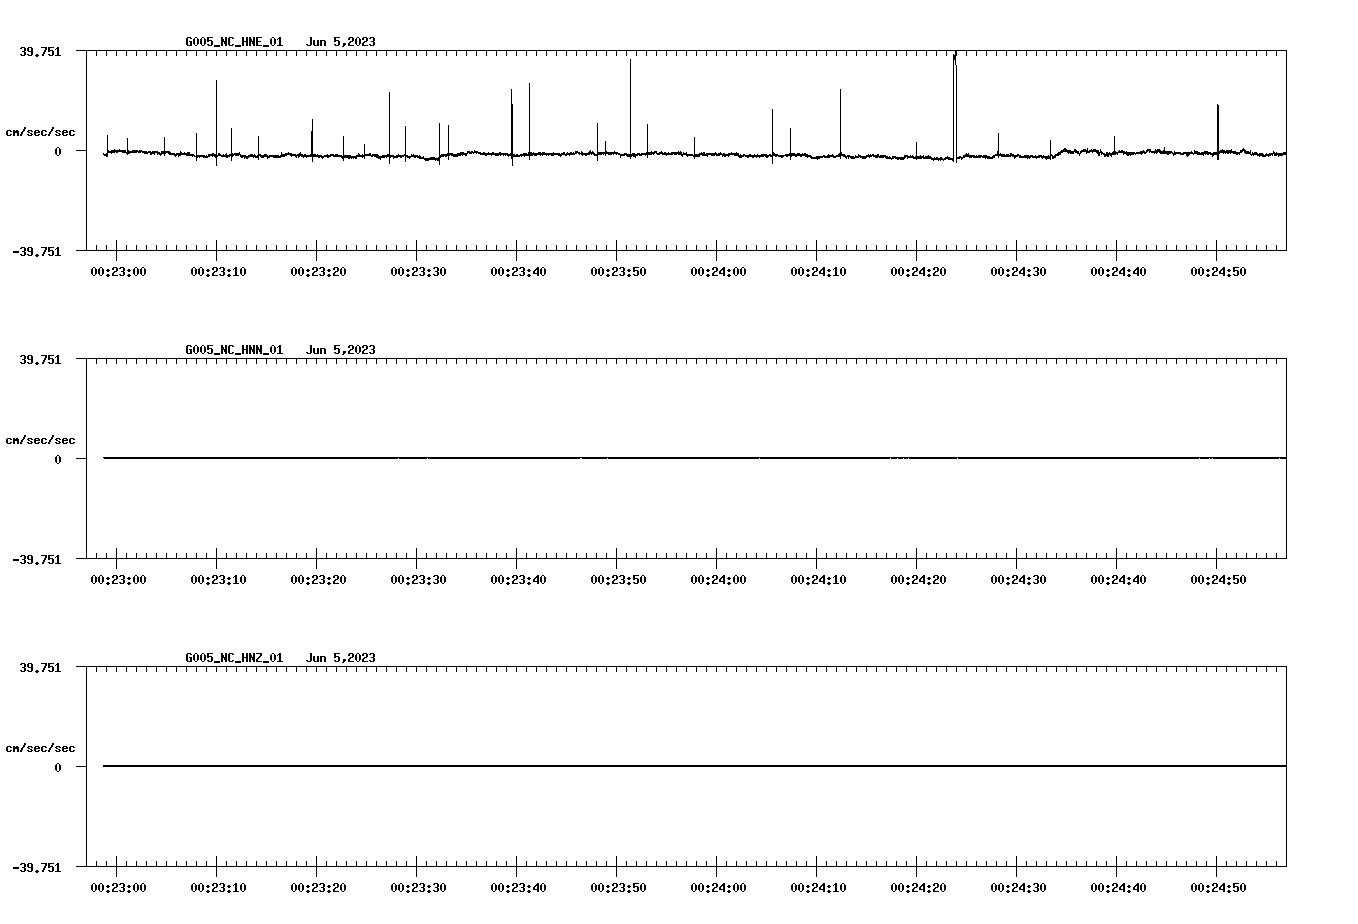Click the Jun 5,2023 date label on HNZ plot
The image size is (1358, 924).
coord(342,656)
